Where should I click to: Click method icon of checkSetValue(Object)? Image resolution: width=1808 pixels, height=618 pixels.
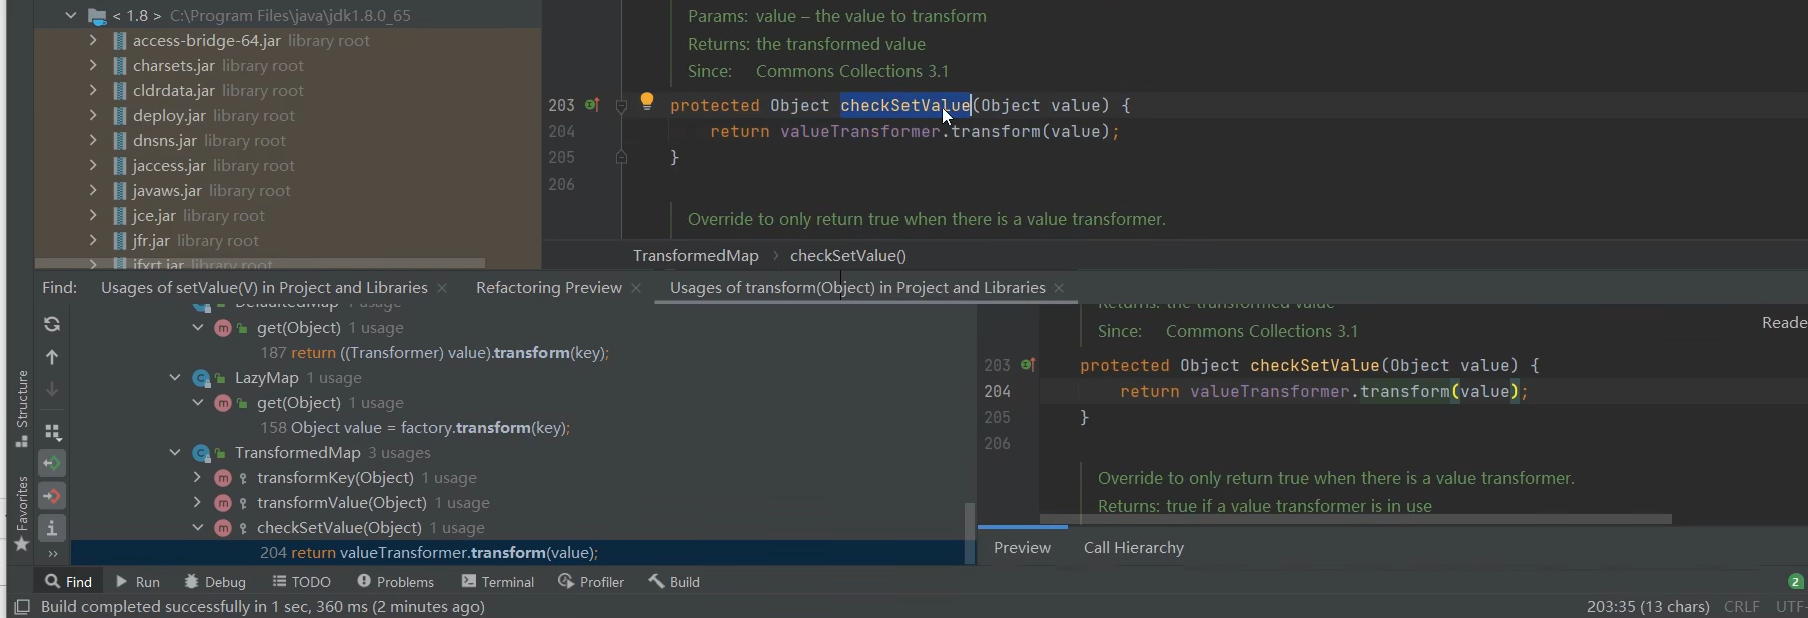(224, 528)
